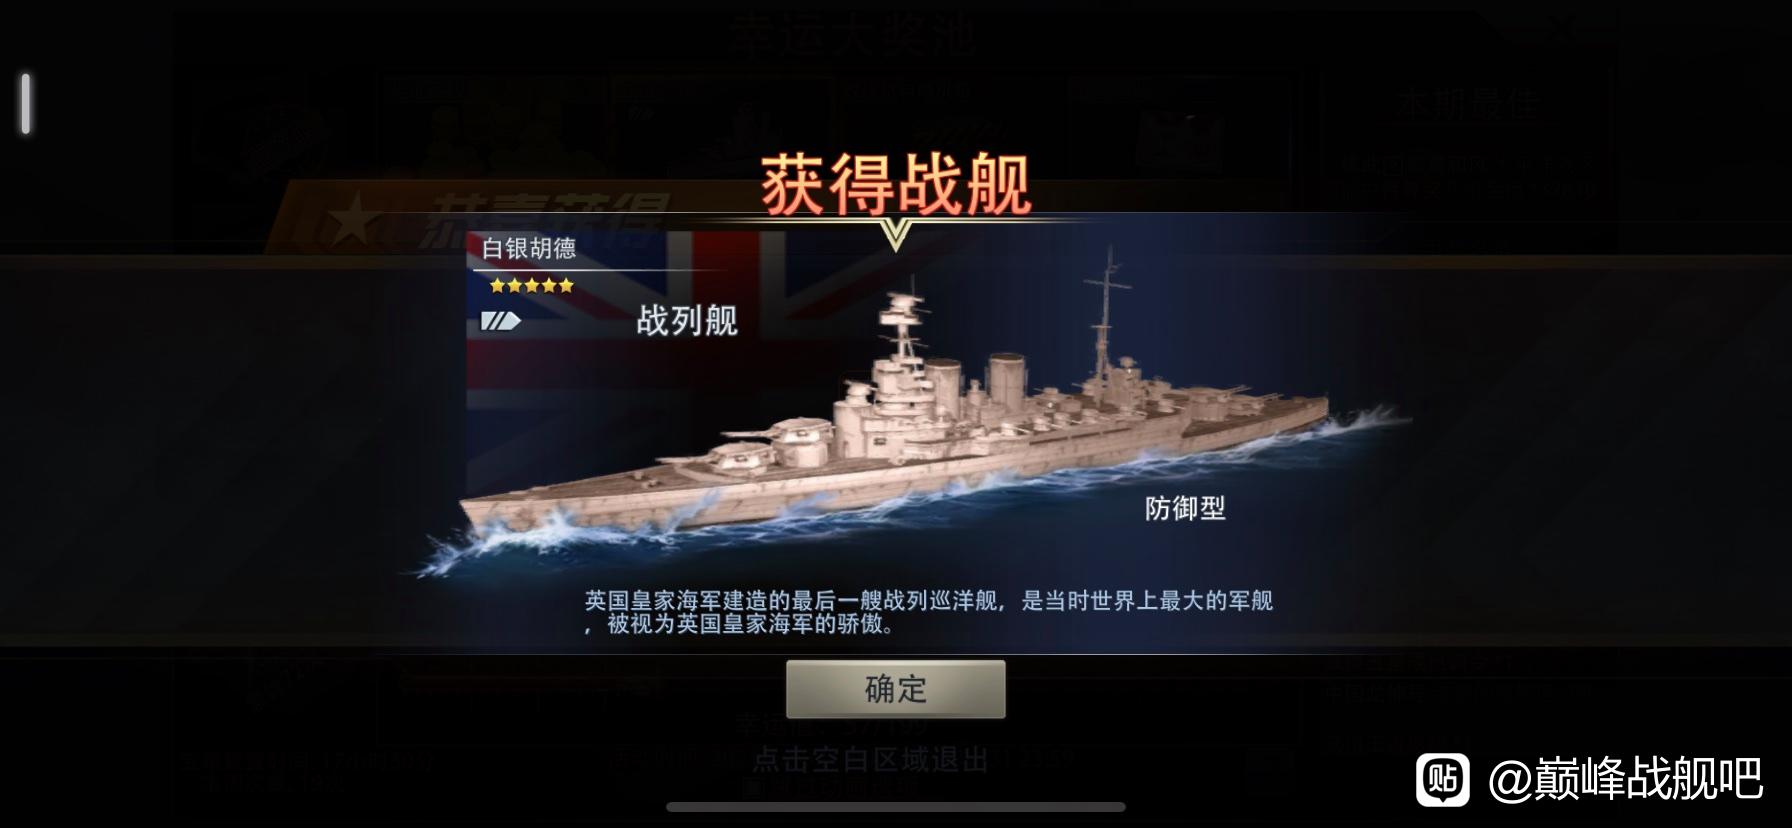Open the @巅峰战舰吧 watermark link

[1626, 779]
